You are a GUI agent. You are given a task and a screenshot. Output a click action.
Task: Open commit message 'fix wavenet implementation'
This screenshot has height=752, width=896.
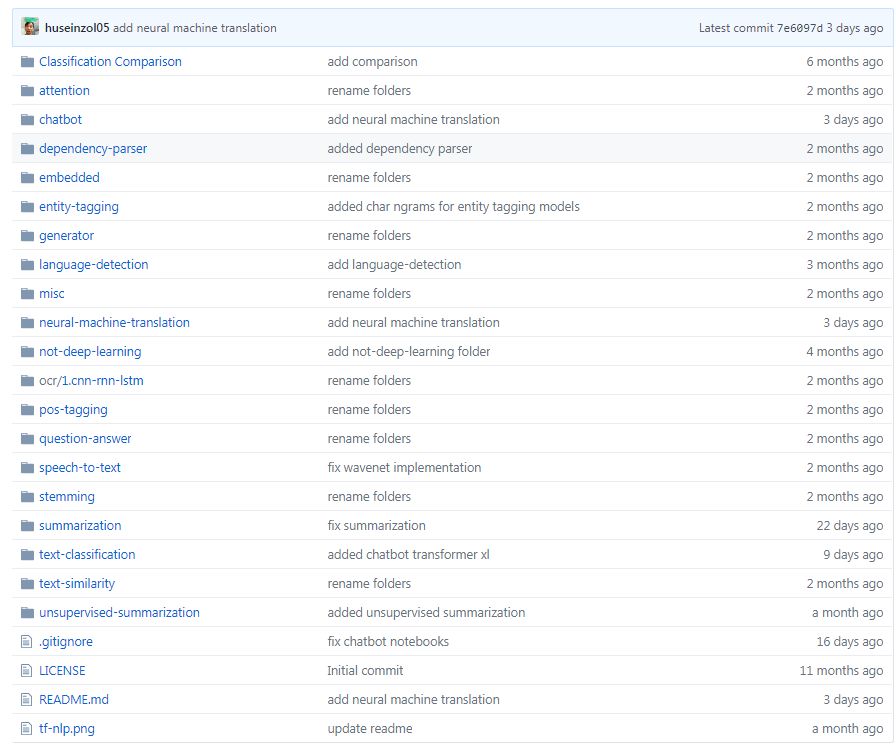(x=404, y=467)
